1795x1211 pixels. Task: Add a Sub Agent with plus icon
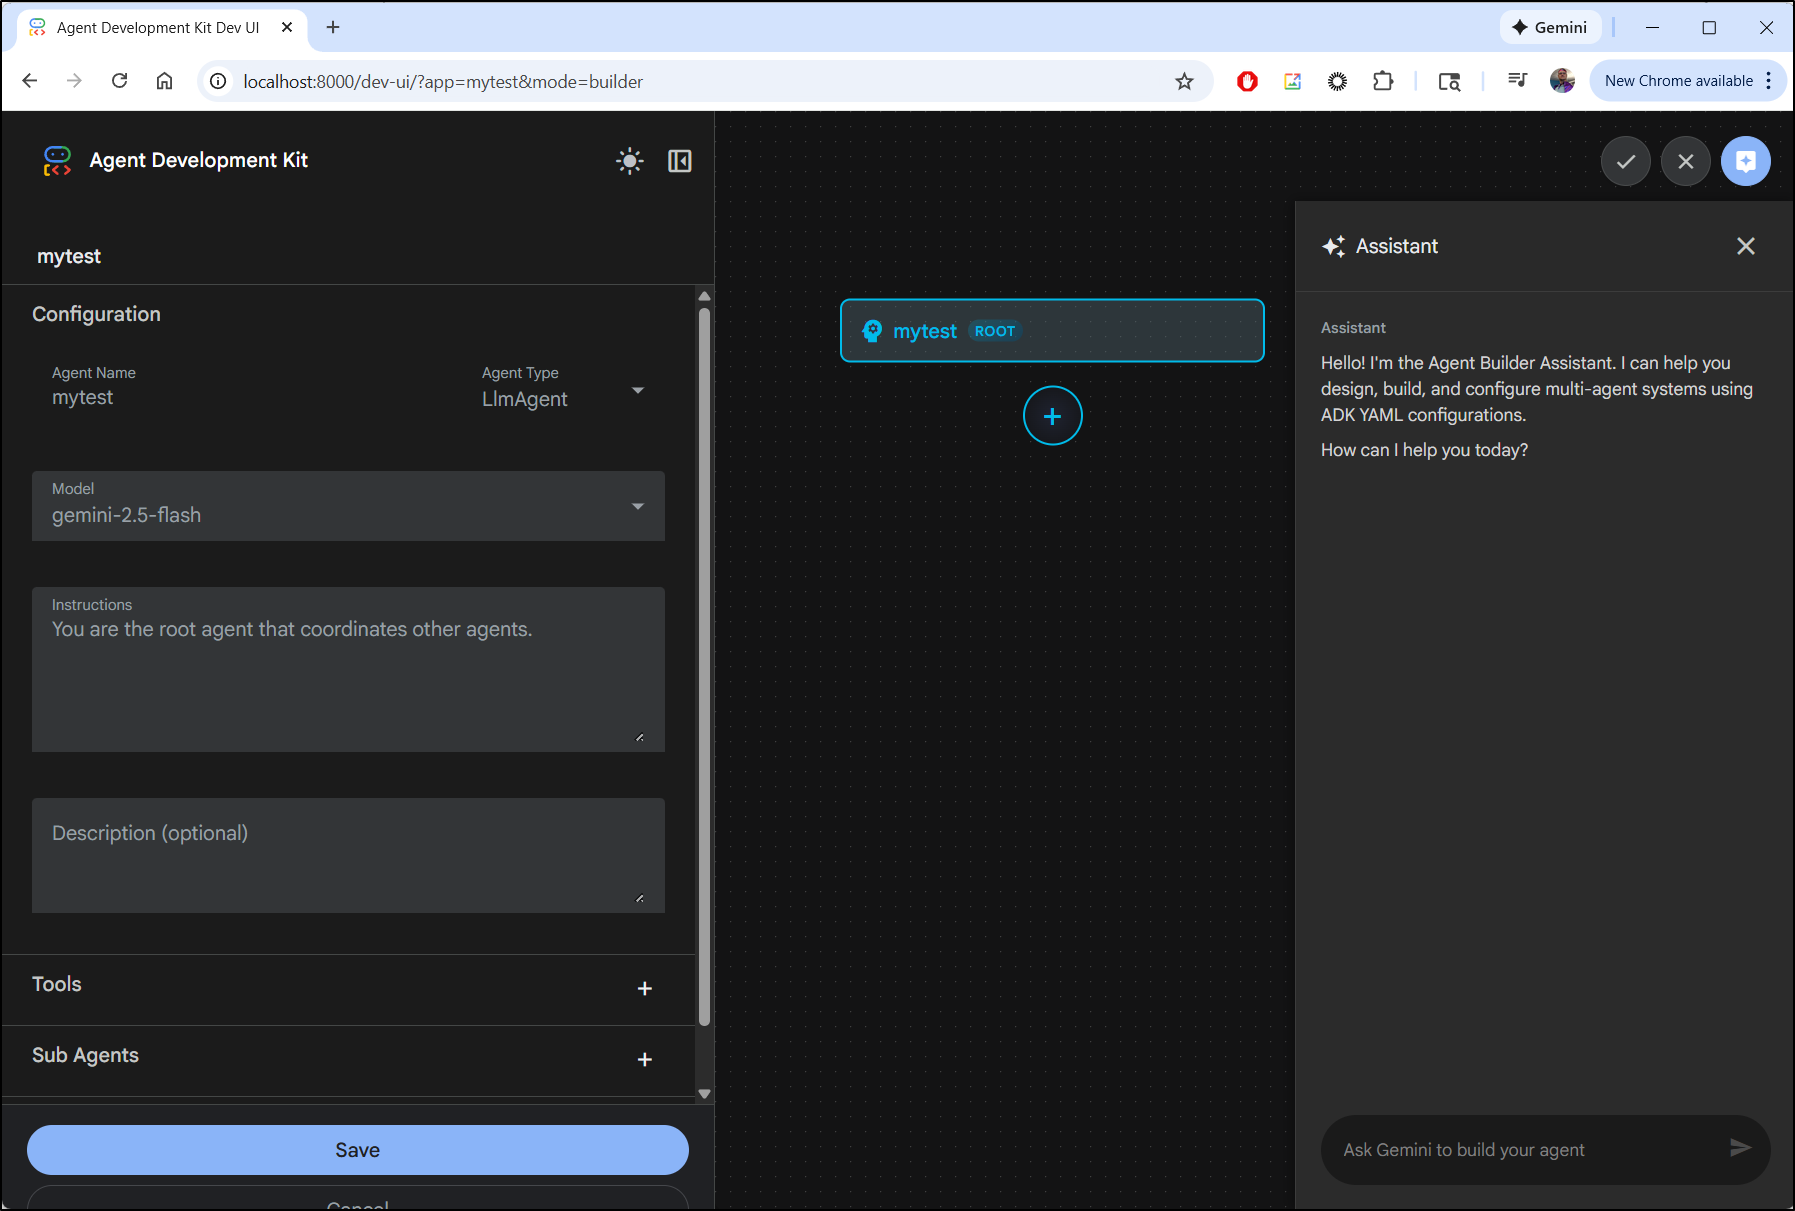click(644, 1059)
